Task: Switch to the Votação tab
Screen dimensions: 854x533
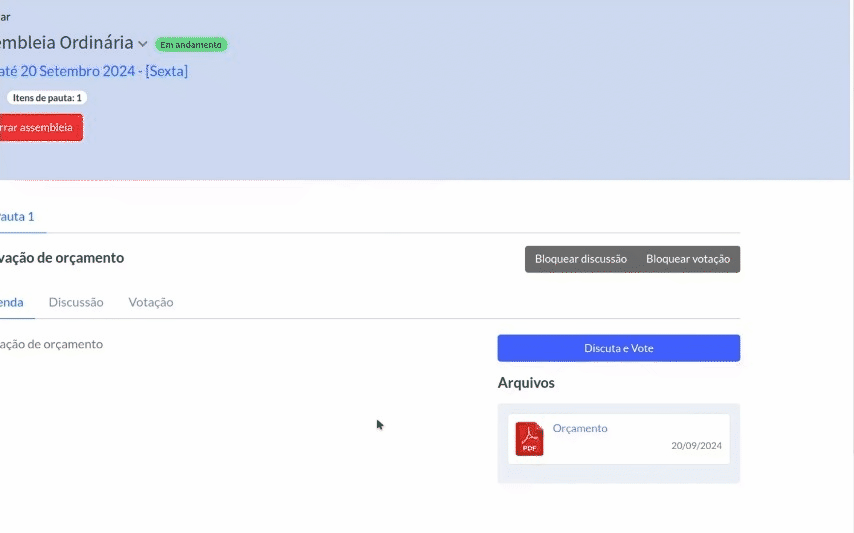Action: coord(151,302)
